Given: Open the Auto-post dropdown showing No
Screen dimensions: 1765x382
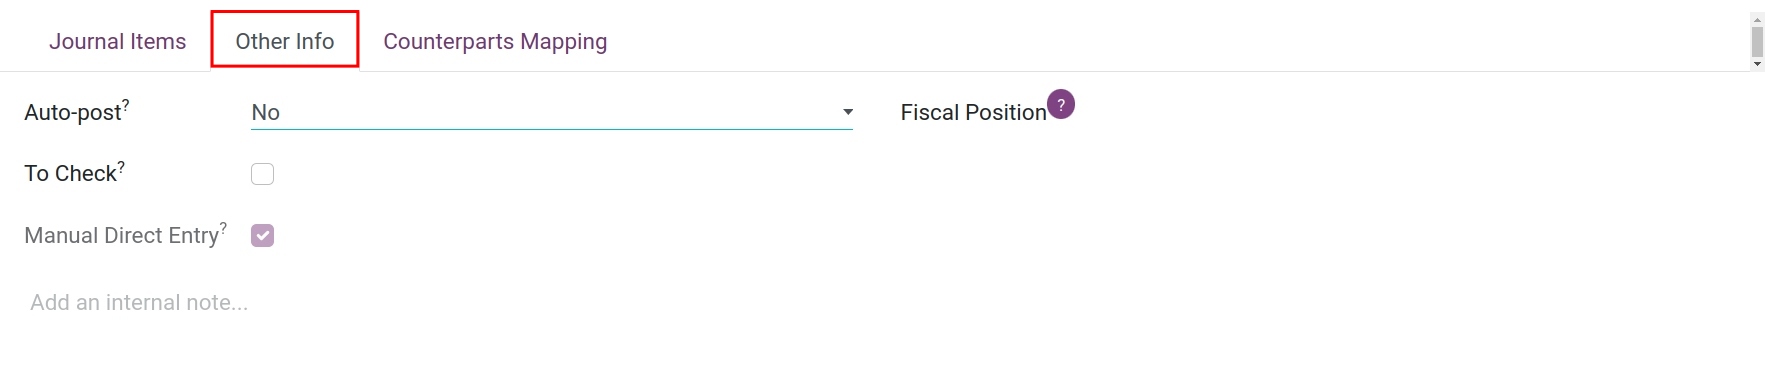Looking at the screenshot, I should click(x=552, y=112).
